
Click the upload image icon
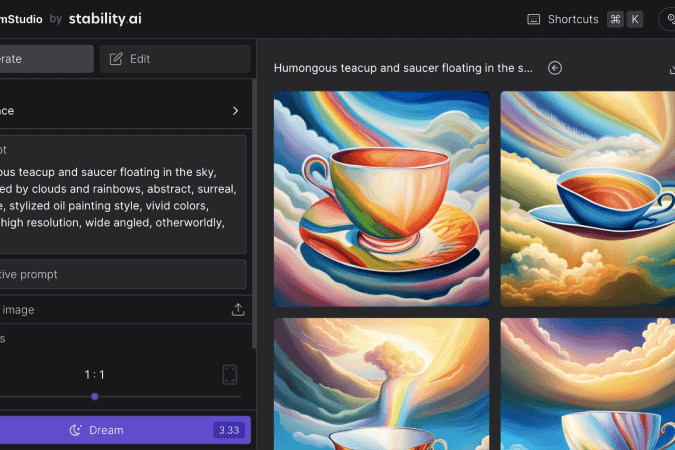pyautogui.click(x=238, y=310)
